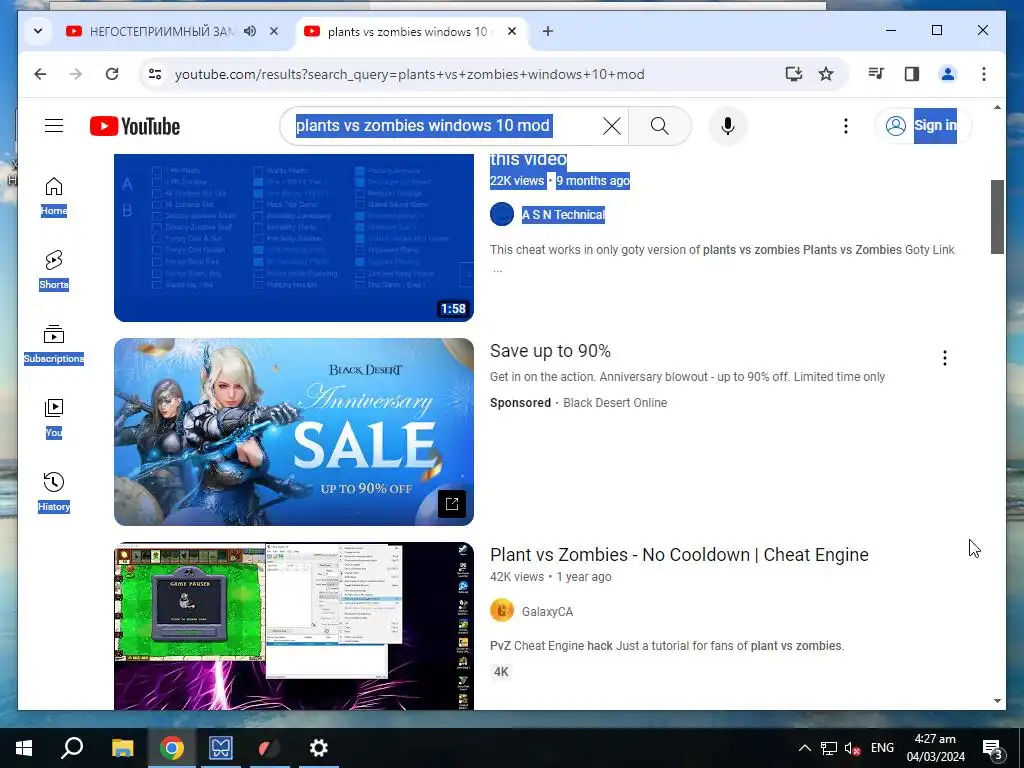
Task: Expand the tab search dropdown
Action: (x=38, y=31)
